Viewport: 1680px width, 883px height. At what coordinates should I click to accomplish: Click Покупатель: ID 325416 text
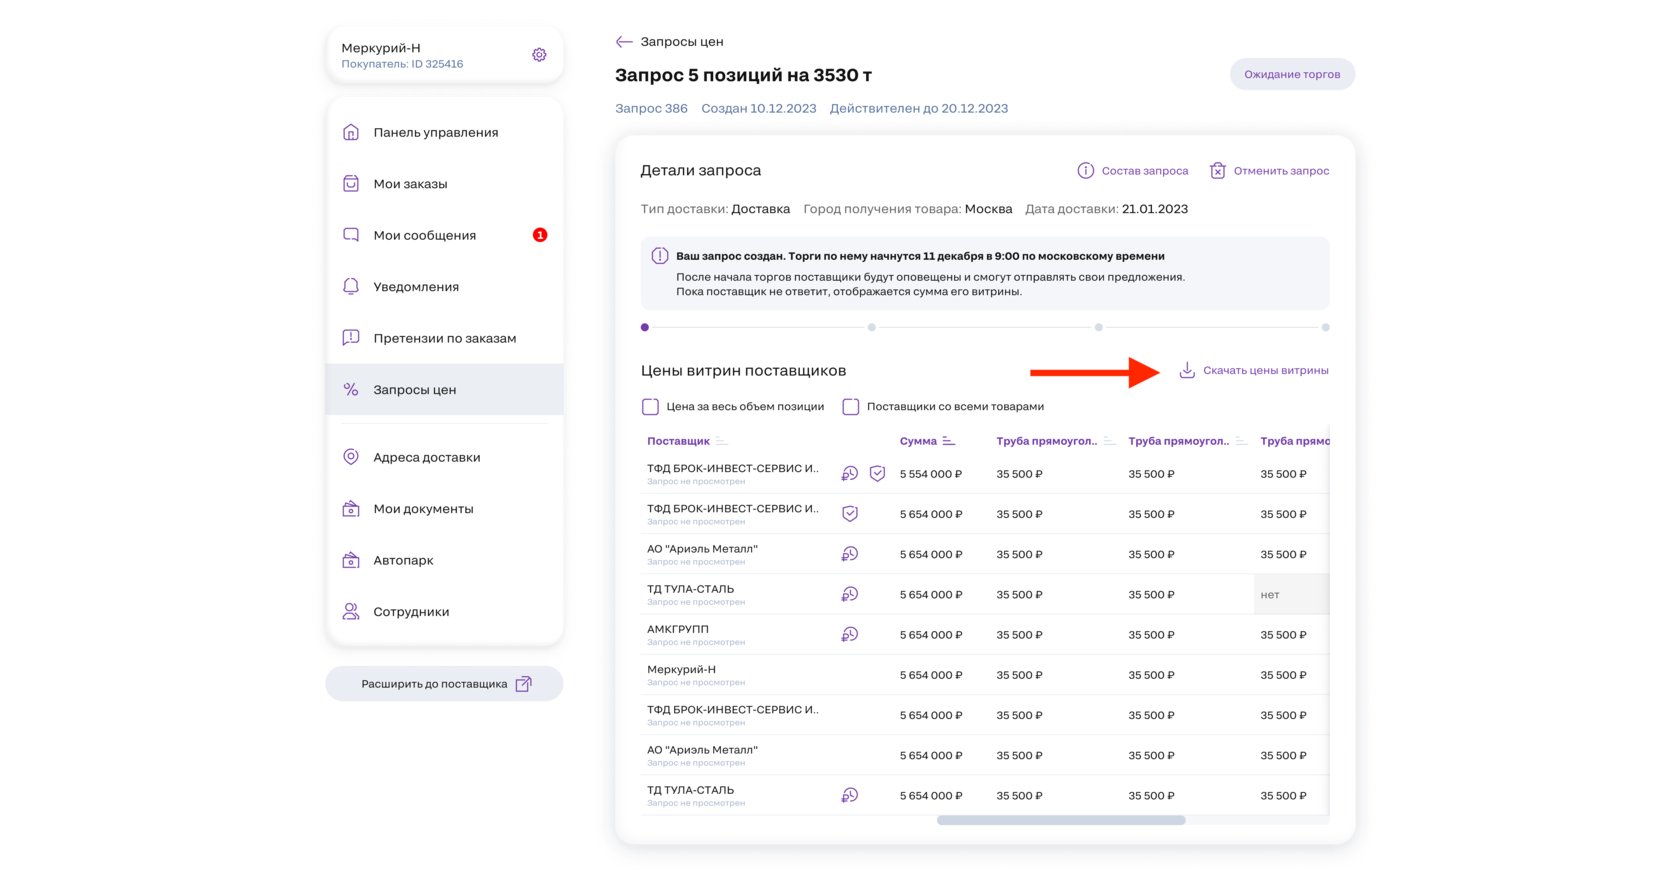(402, 64)
